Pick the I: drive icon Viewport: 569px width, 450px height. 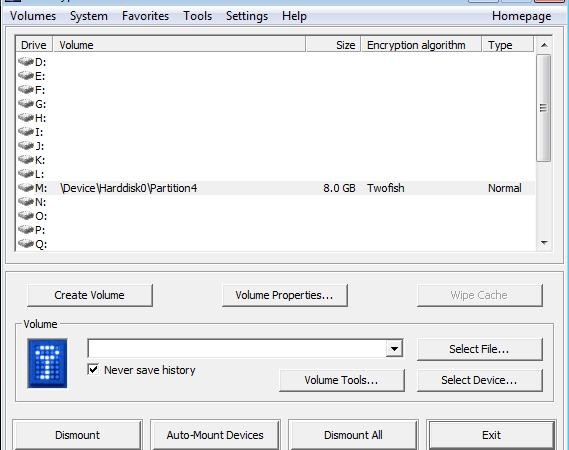26,132
